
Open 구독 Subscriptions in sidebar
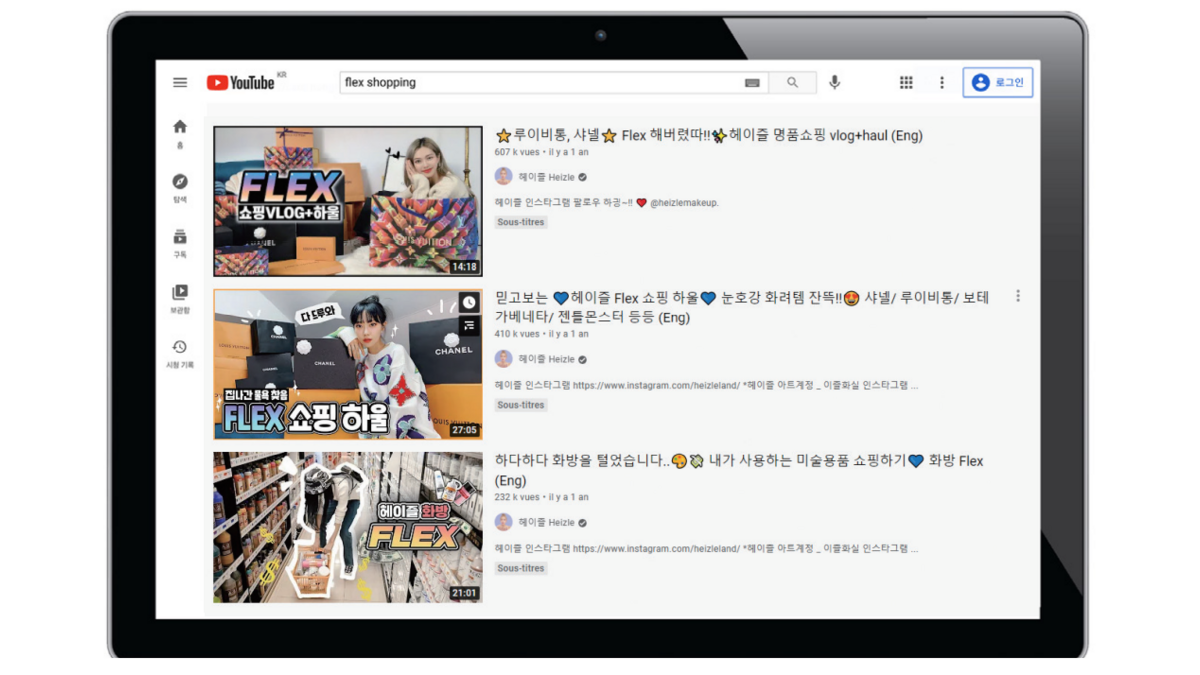(x=180, y=242)
